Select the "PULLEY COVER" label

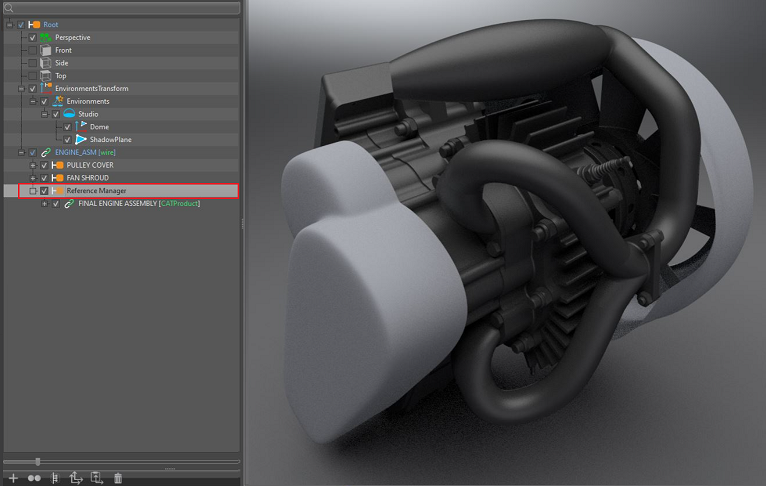click(90, 165)
